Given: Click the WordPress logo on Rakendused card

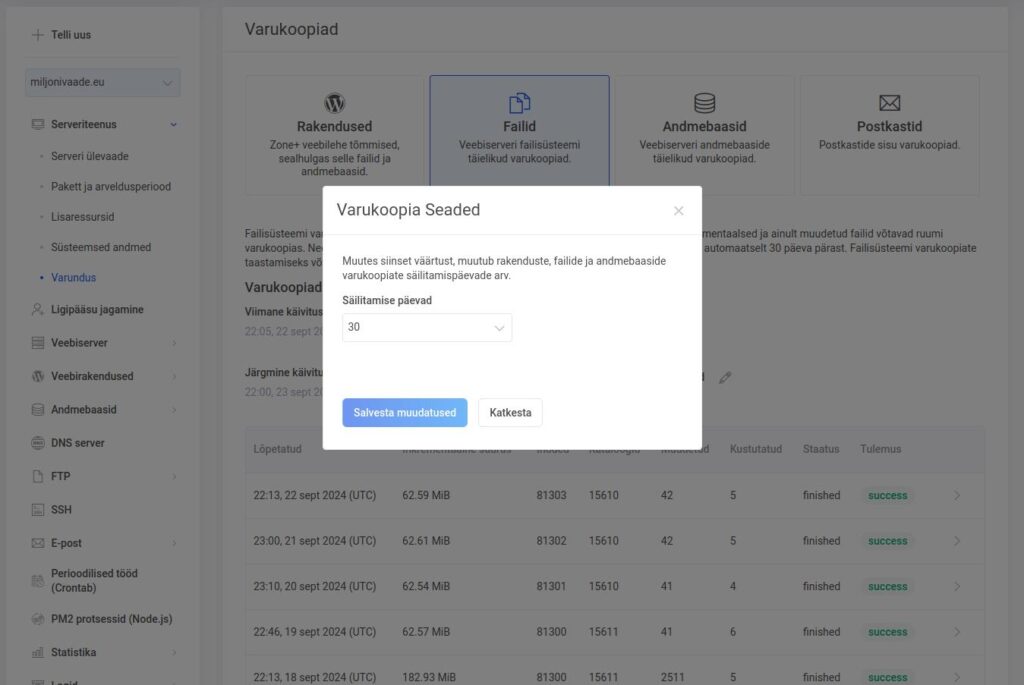Looking at the screenshot, I should [x=334, y=103].
